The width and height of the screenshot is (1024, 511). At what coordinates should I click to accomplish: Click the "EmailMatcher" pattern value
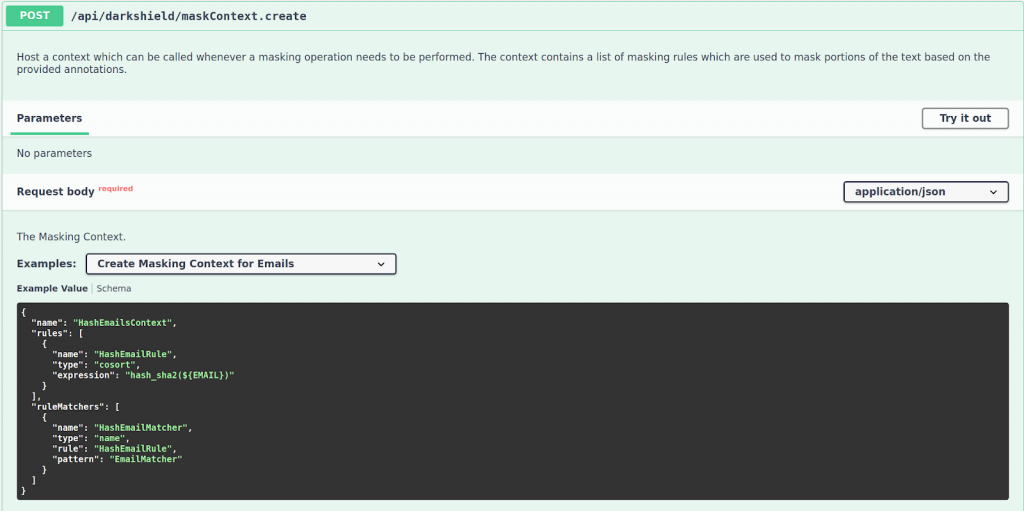pos(146,459)
